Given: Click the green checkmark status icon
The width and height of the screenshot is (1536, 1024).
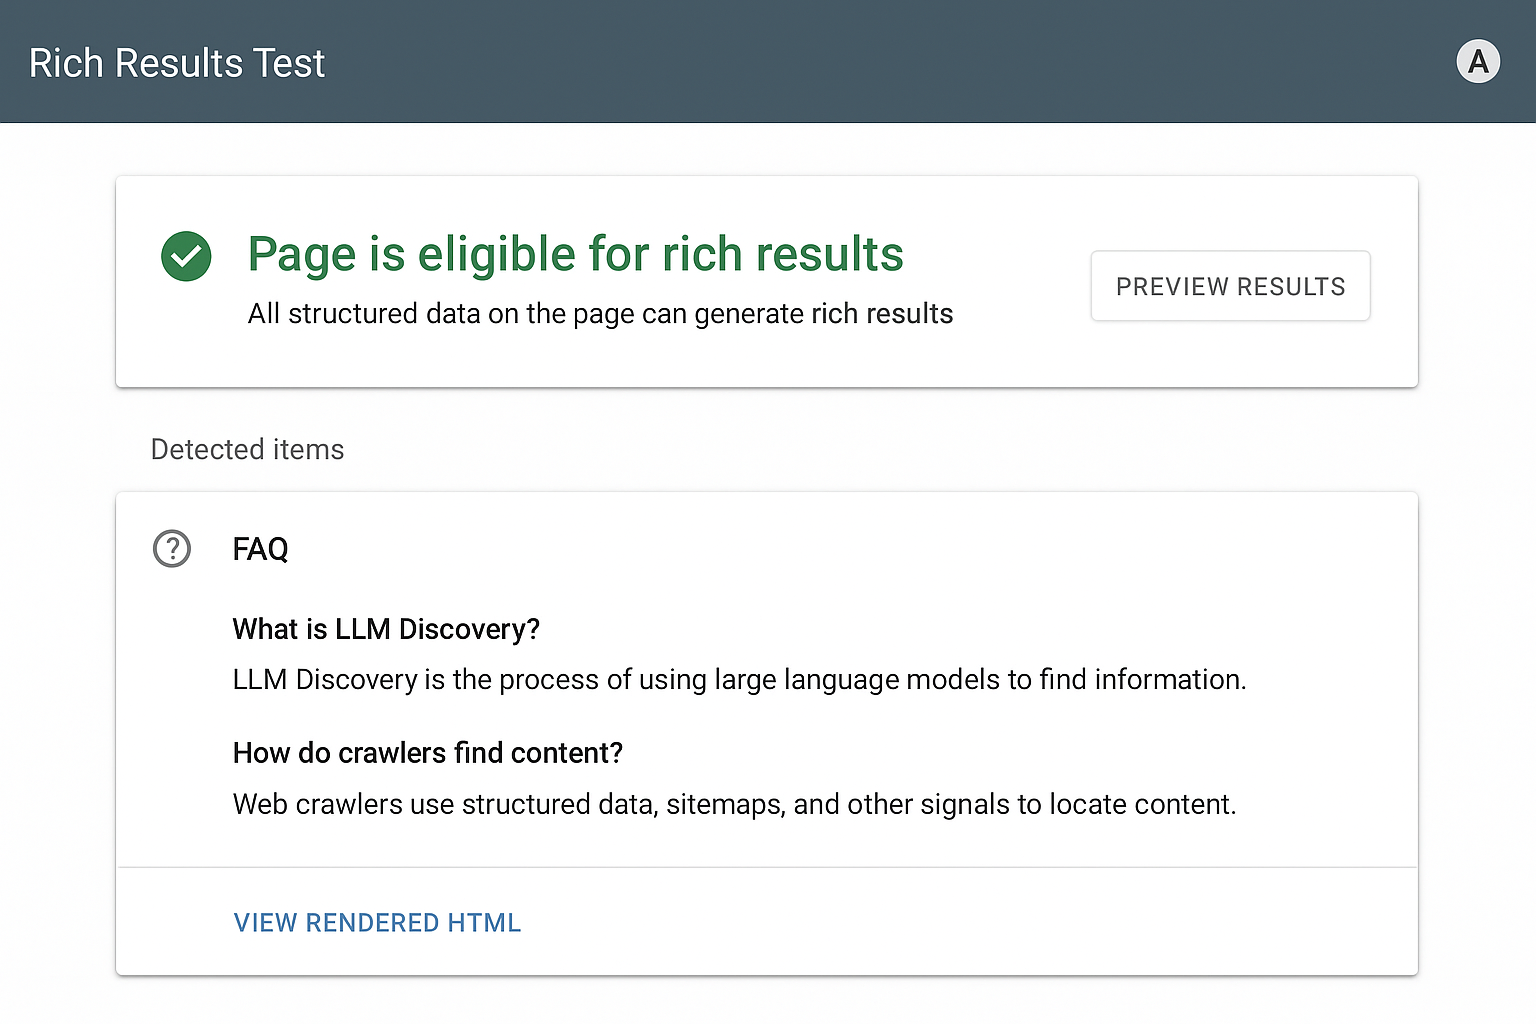Looking at the screenshot, I should [186, 256].
